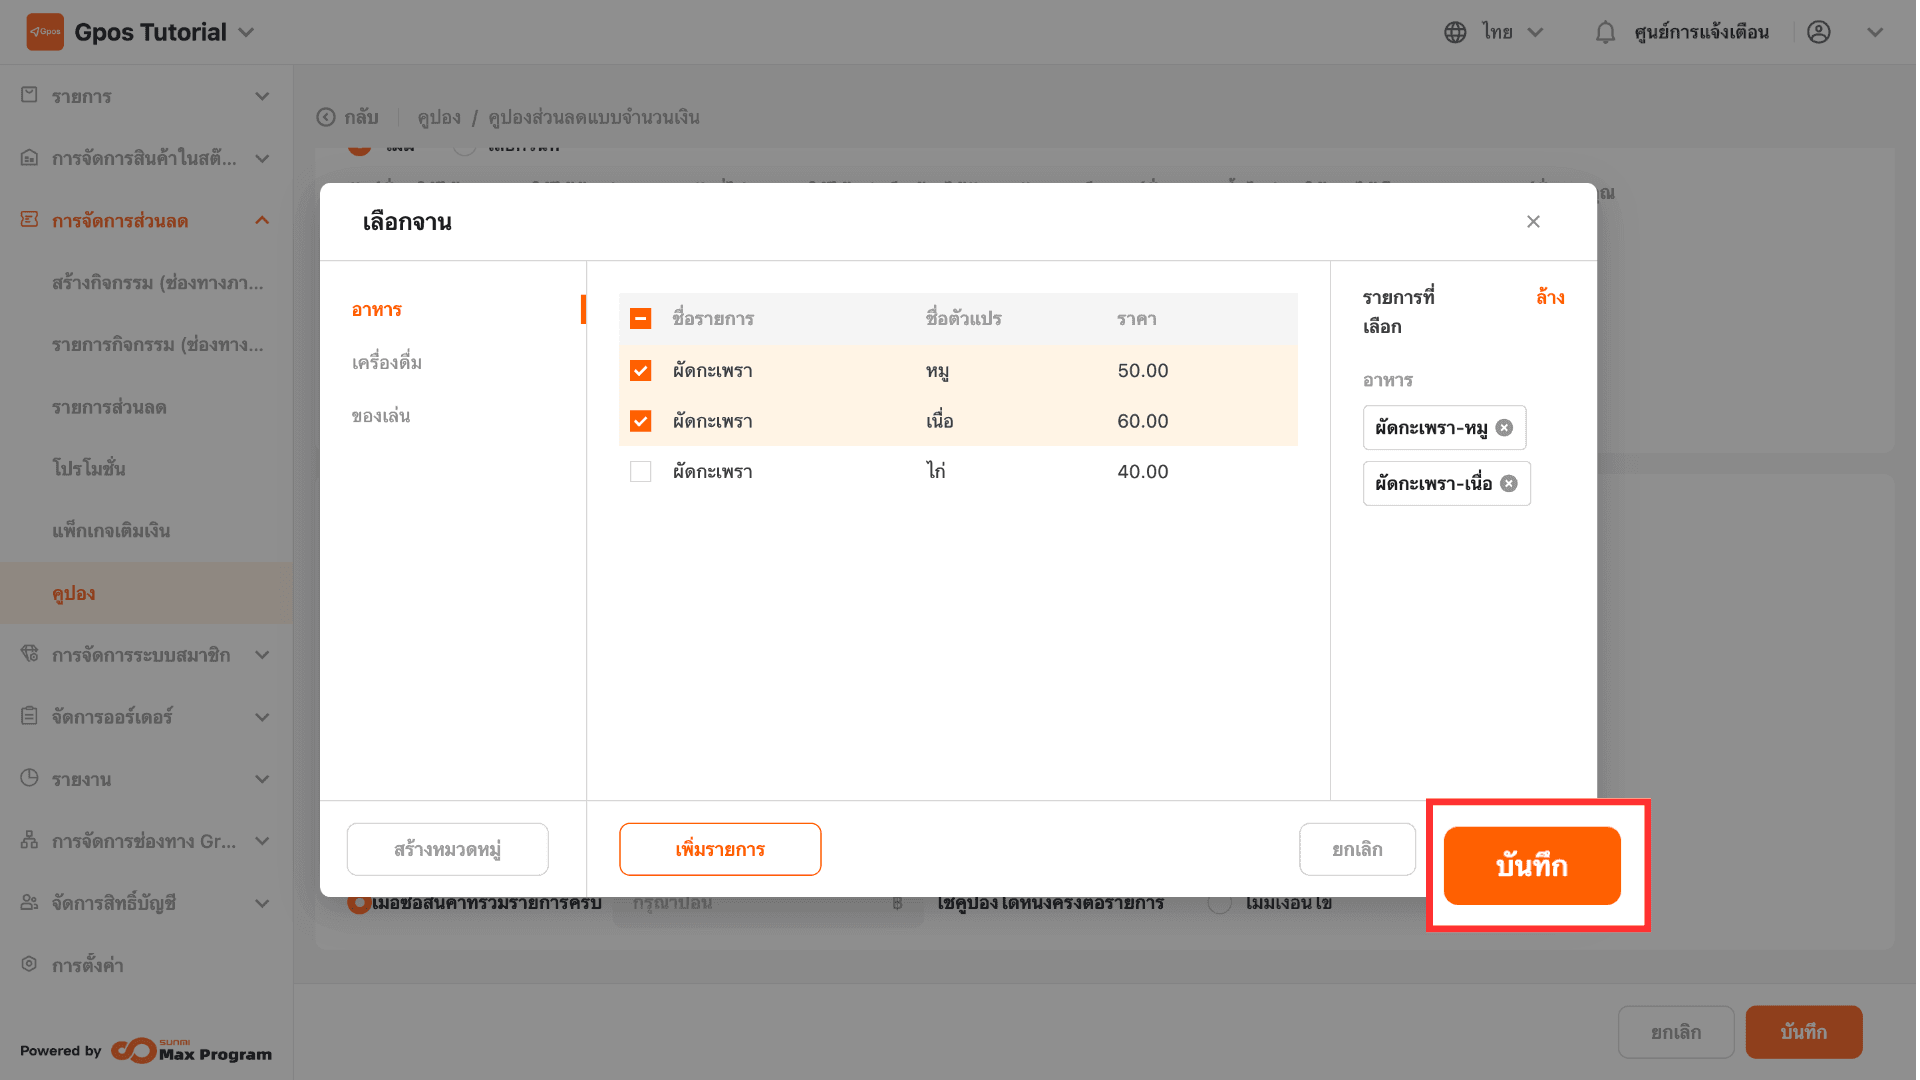Remove ผัดกะเพรา-หมู chip with its x icon
The image size is (1920, 1080).
pos(1505,428)
